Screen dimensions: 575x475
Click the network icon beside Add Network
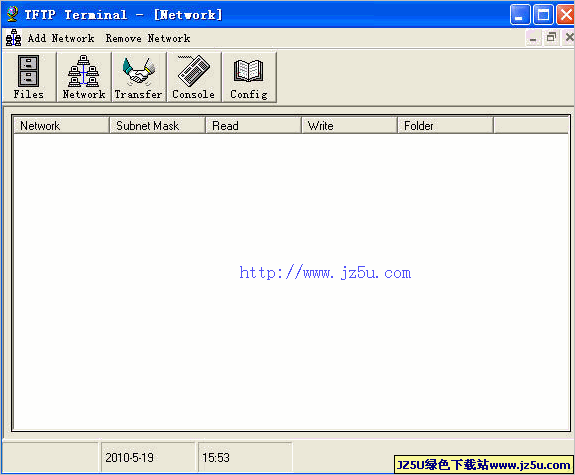tap(14, 38)
